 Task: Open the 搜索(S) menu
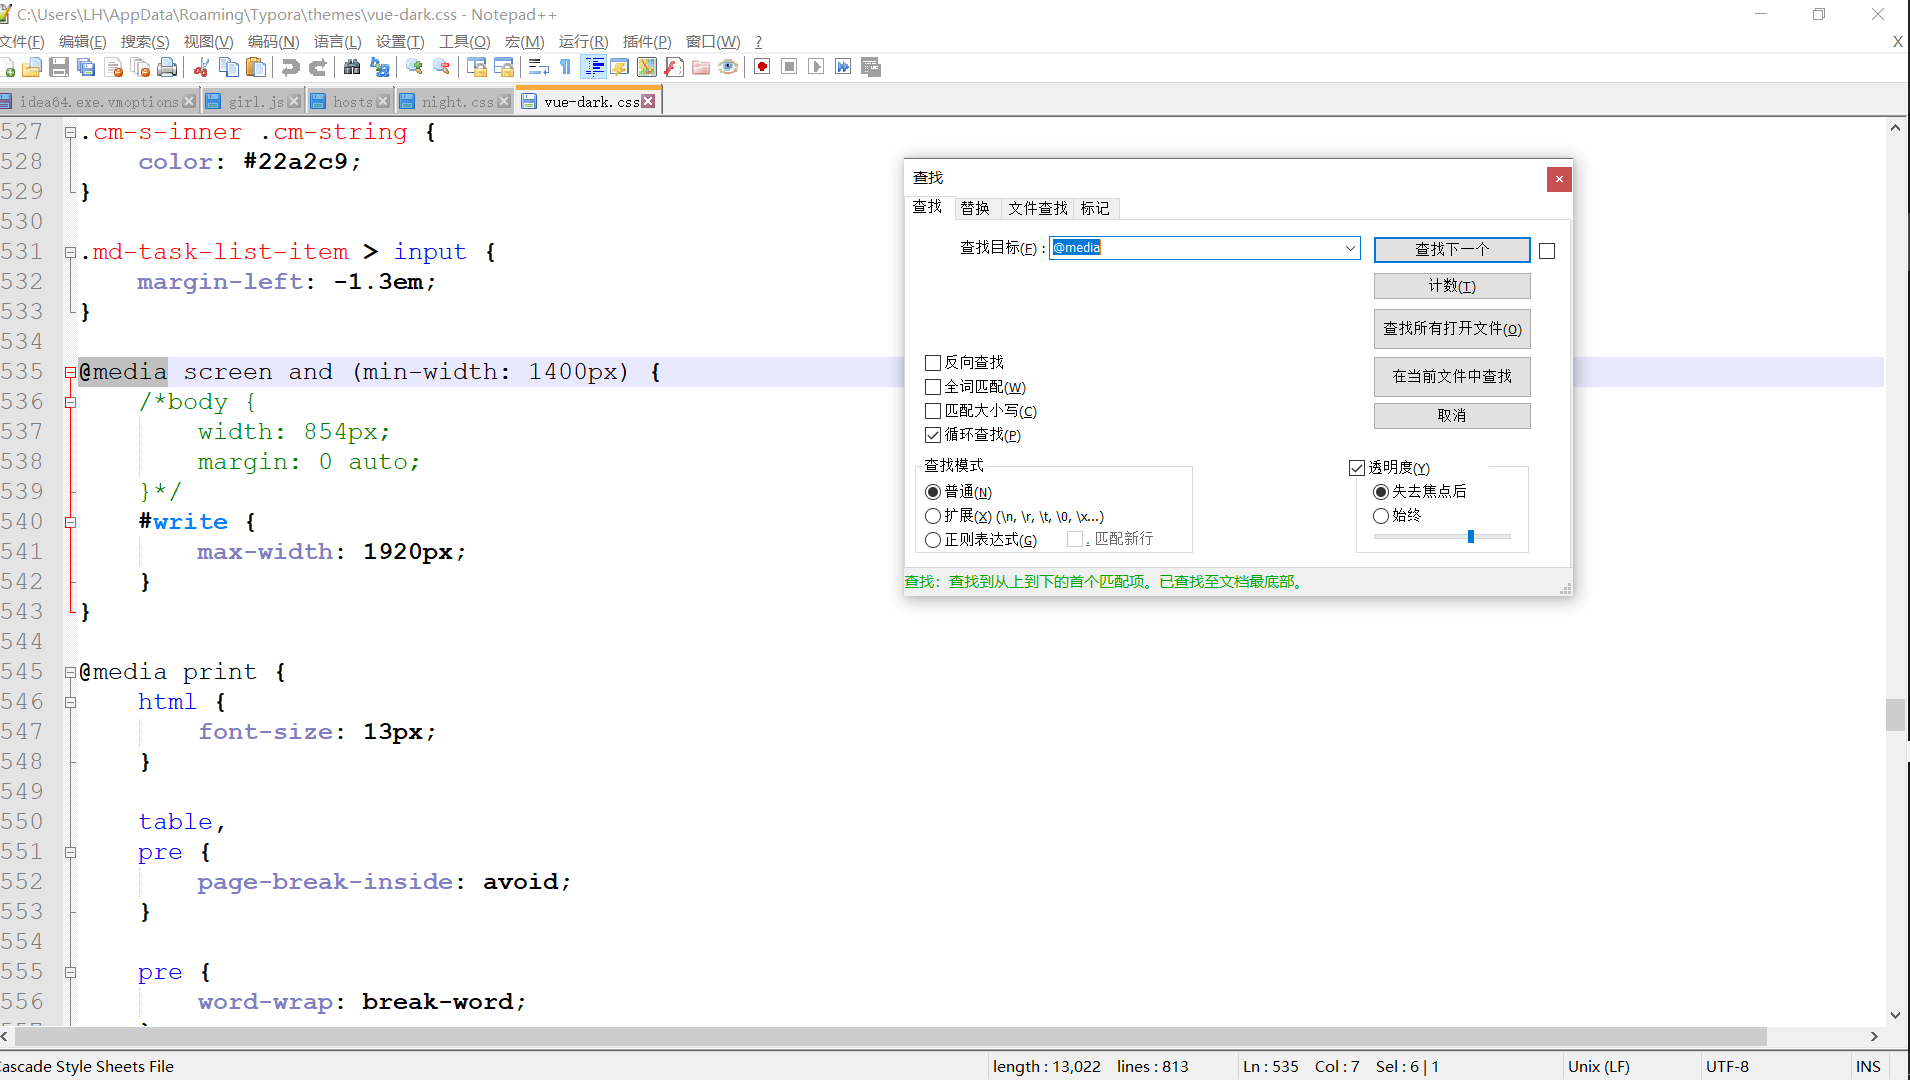[145, 41]
